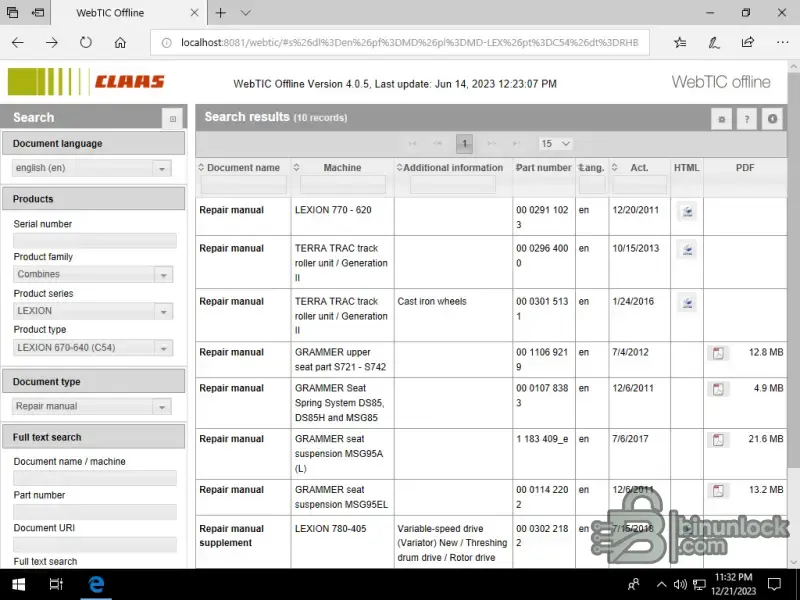Go to first page of results

coord(412,143)
